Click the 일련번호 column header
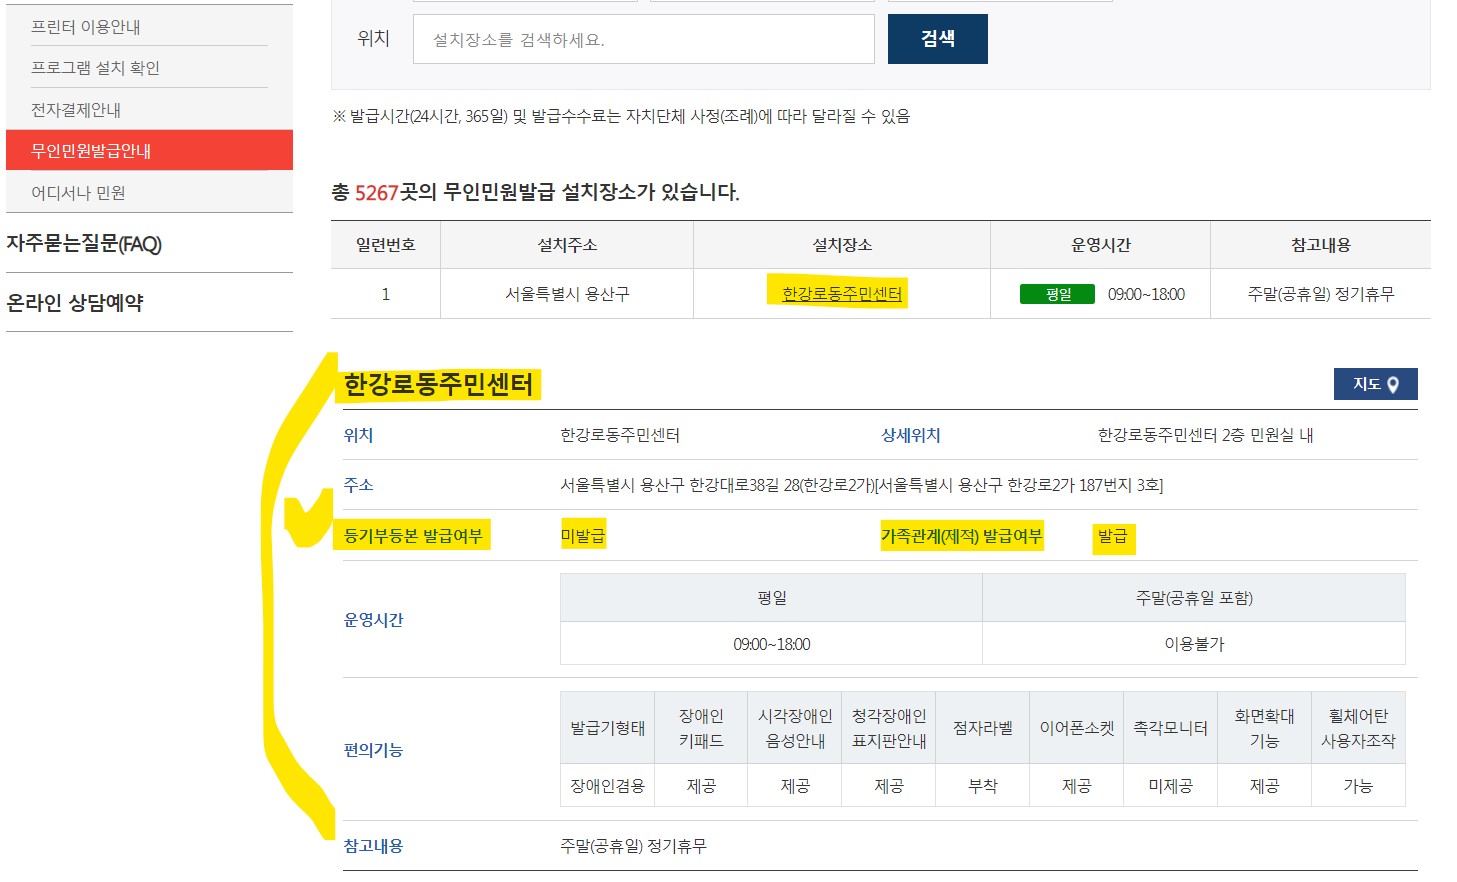 coord(385,244)
